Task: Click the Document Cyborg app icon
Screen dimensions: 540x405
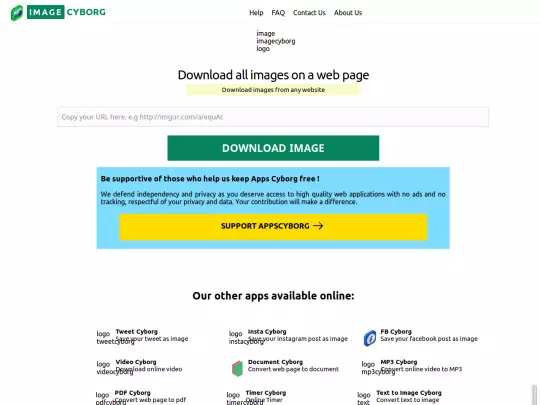Action: 237,368
